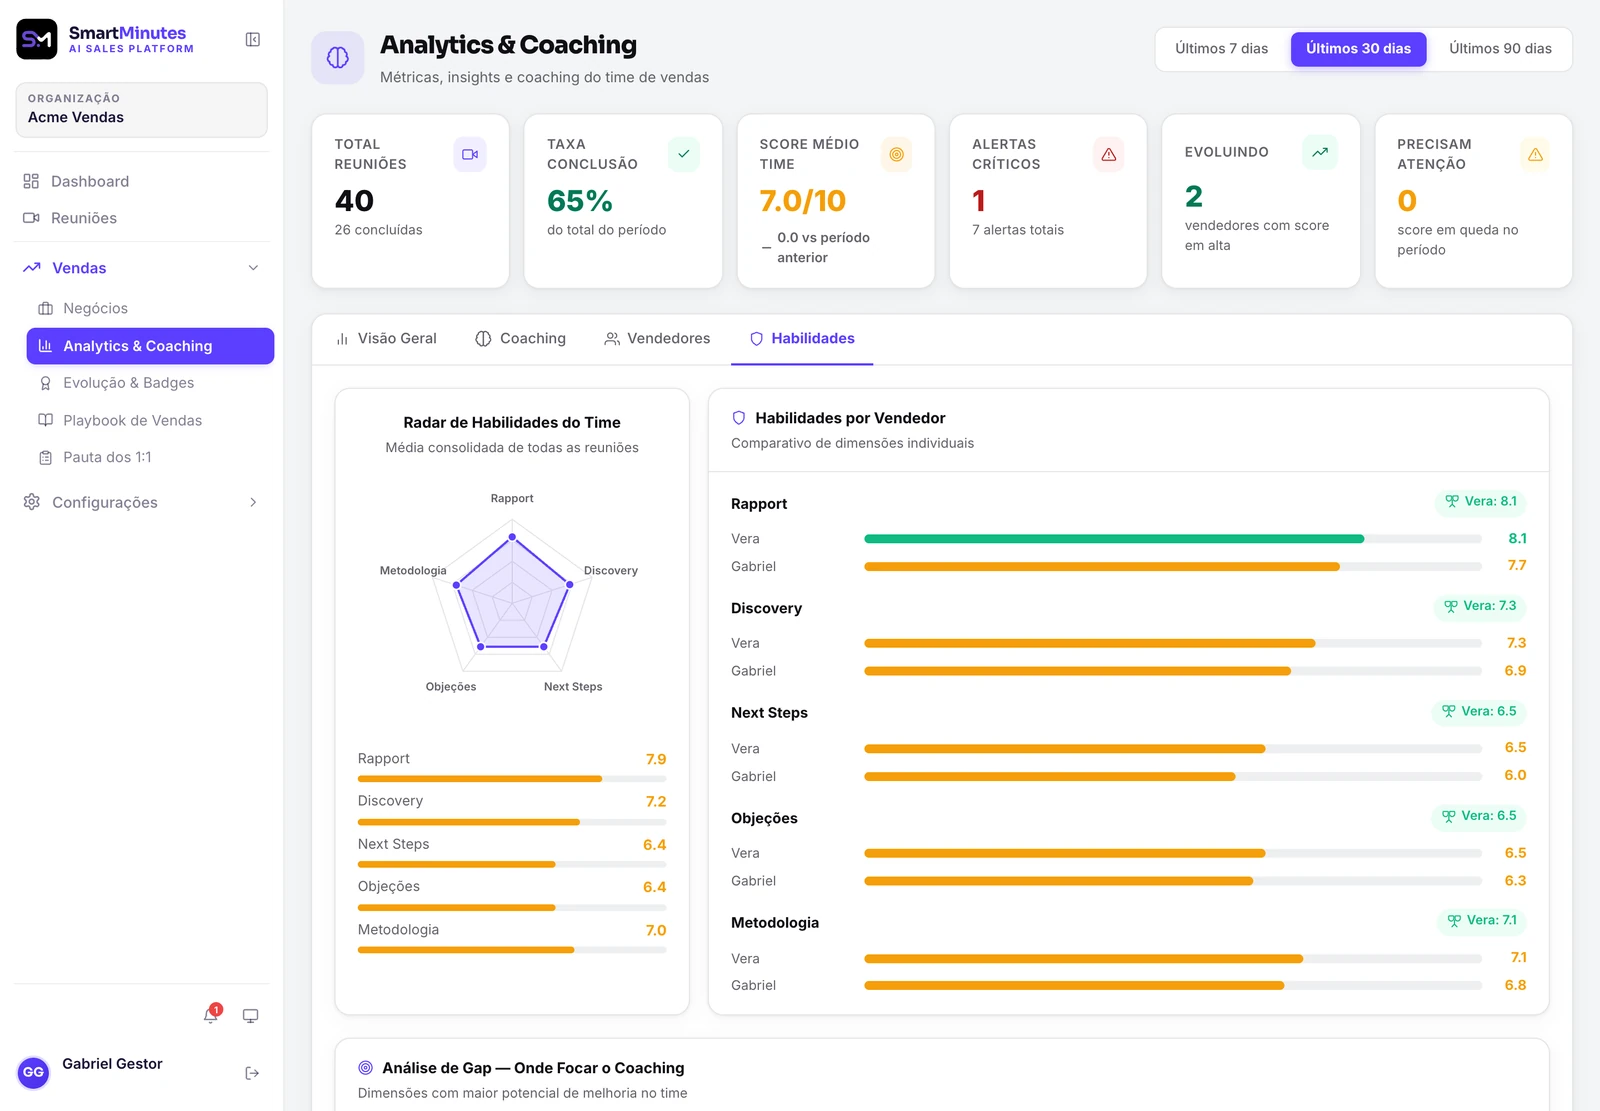Click the Rapport 7.9 progress bar in radar panel

[512, 779]
